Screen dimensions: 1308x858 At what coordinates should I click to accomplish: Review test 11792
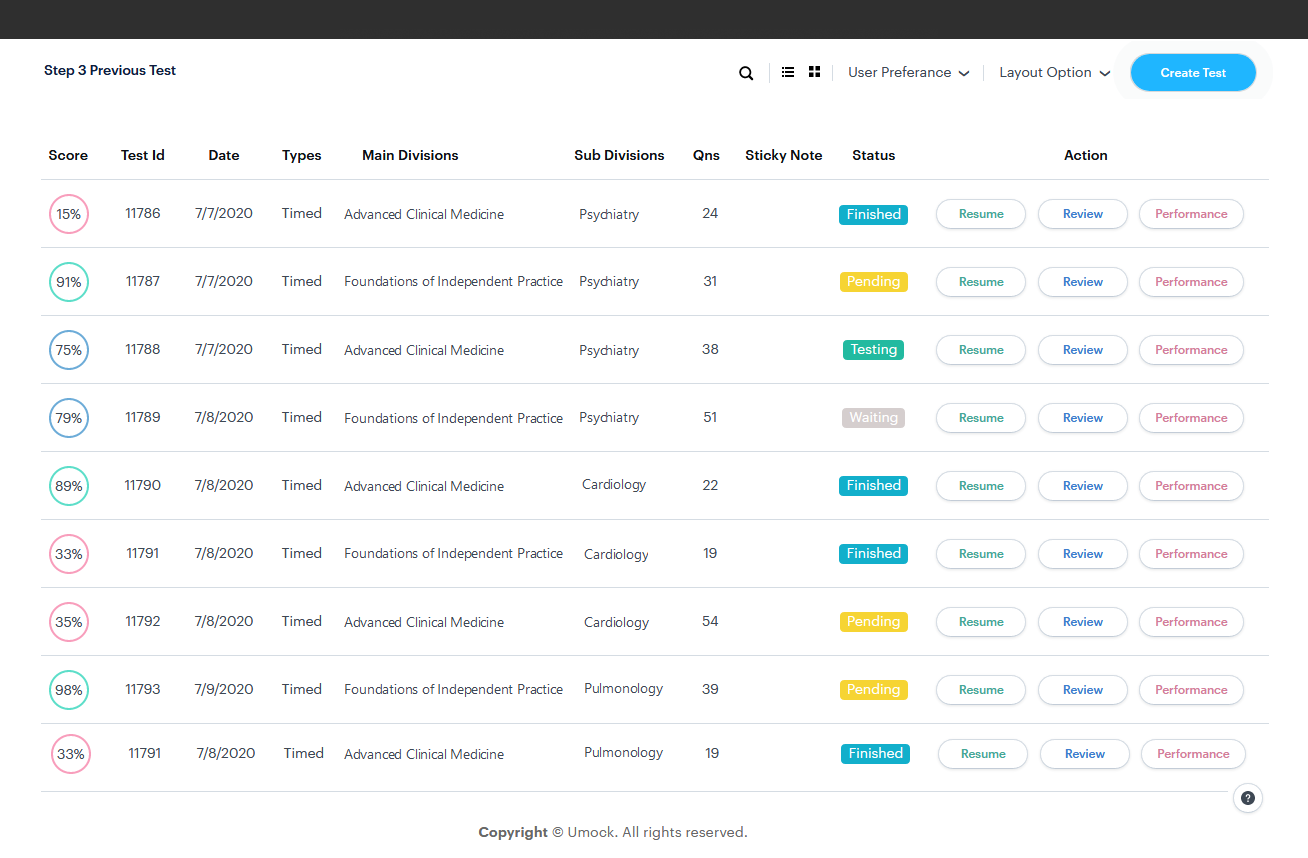1083,622
